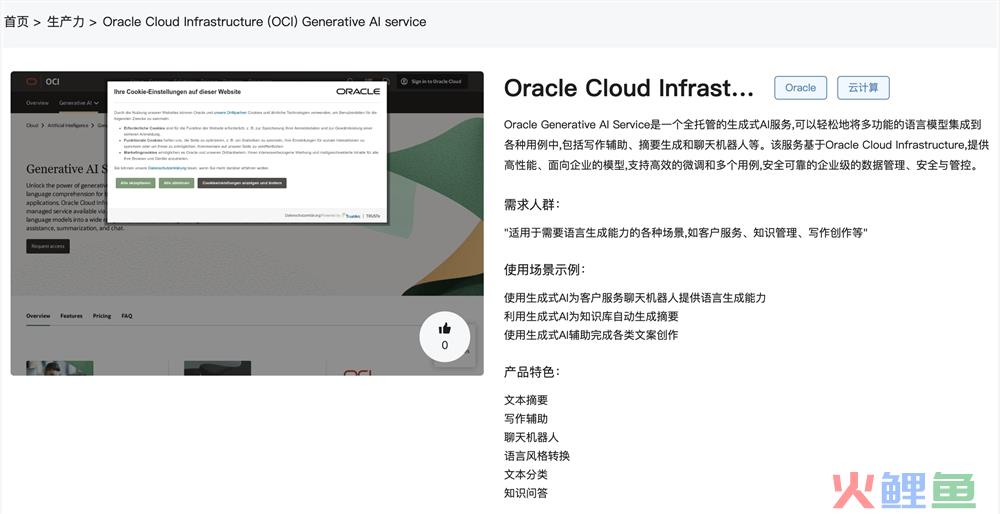1000x514 pixels.
Task: Select the Oracle tag button
Action: point(800,88)
